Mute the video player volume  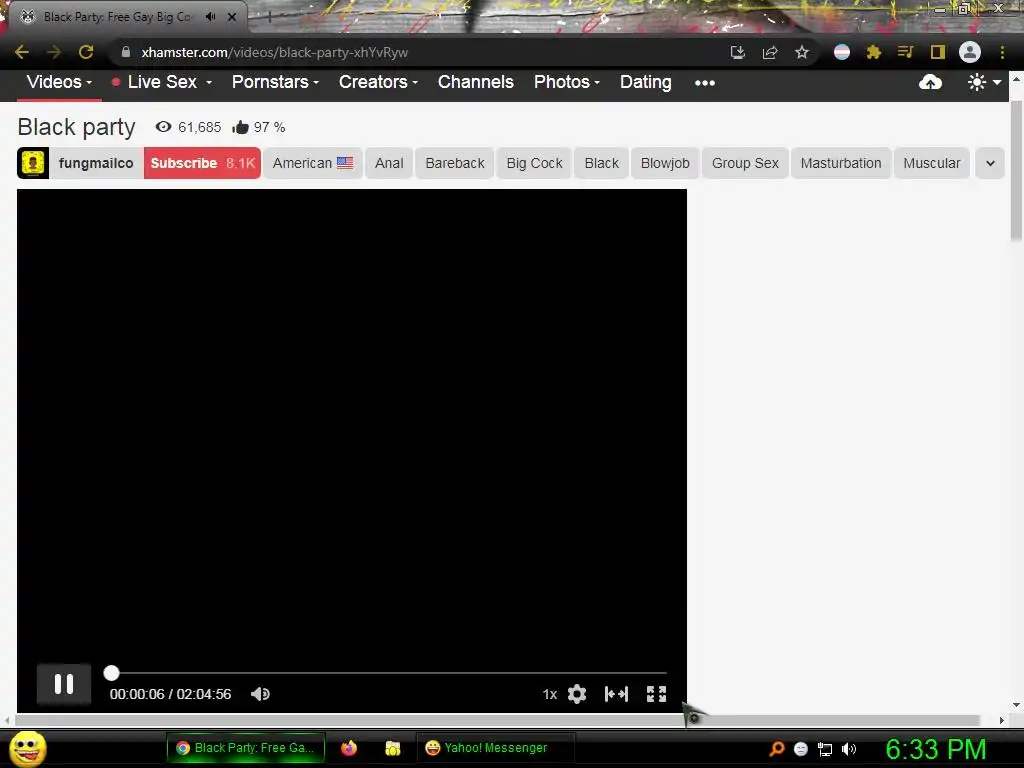click(x=260, y=694)
